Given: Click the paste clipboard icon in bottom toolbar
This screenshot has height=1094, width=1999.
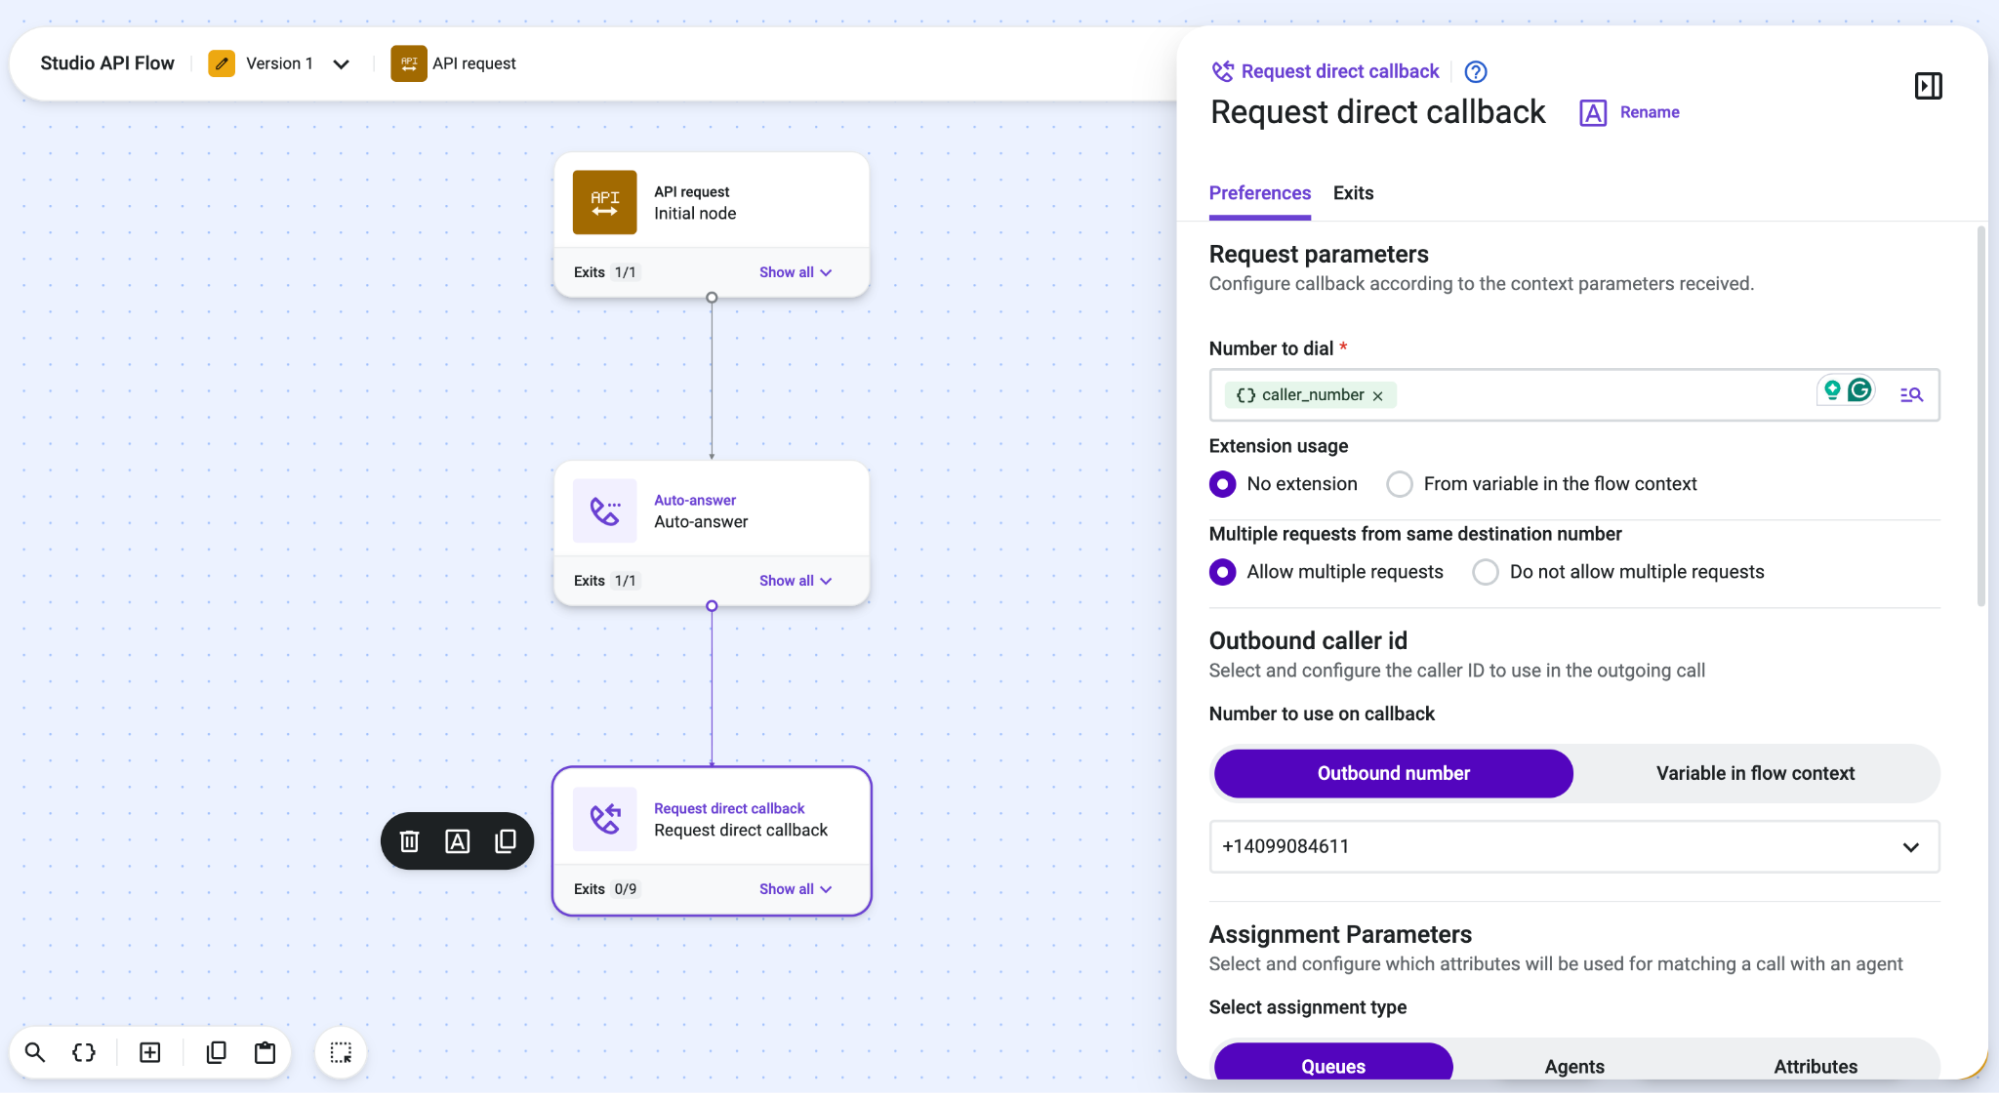Looking at the screenshot, I should 265,1052.
